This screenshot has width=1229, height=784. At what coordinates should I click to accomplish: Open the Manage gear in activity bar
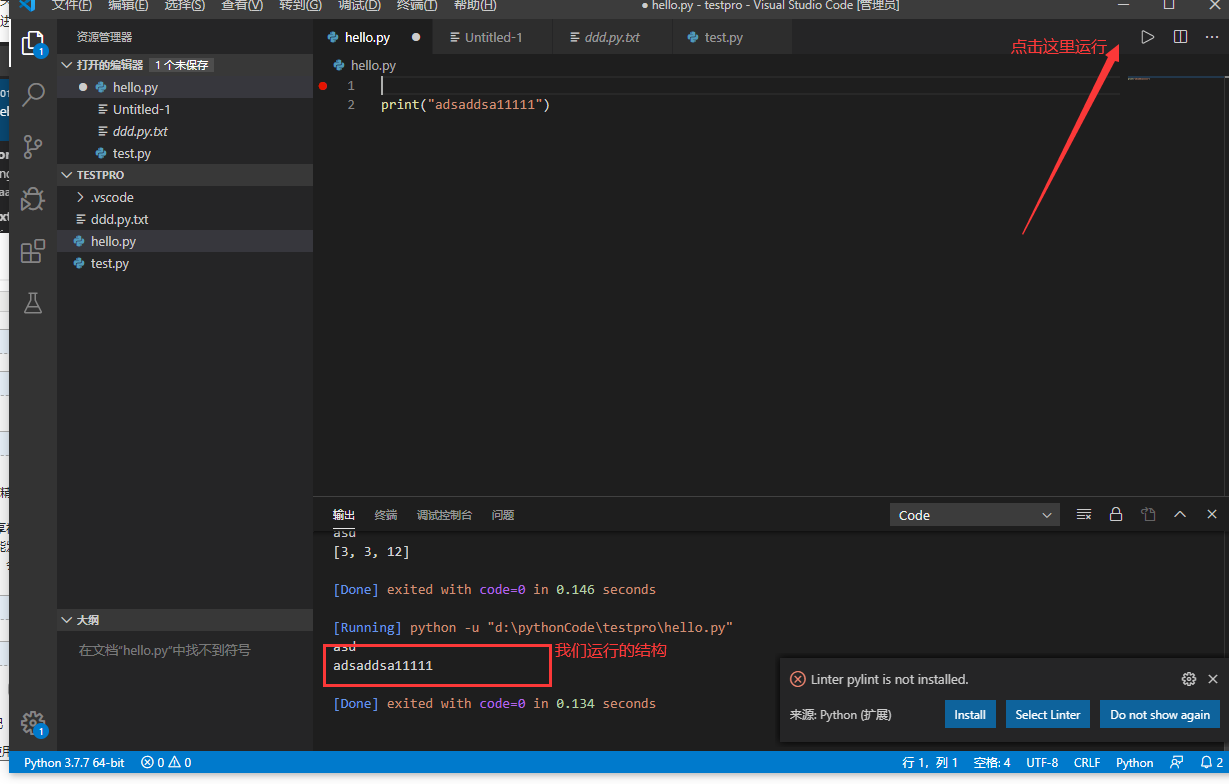click(33, 722)
